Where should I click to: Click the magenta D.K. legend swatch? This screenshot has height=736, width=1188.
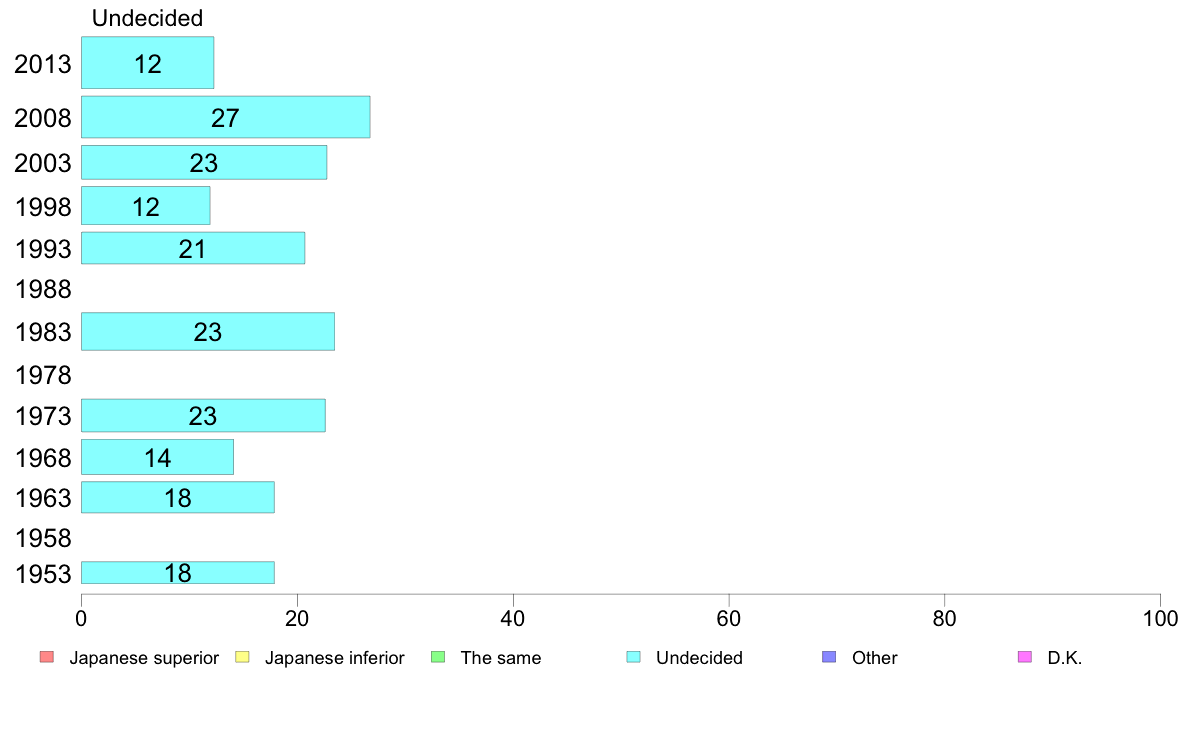(1025, 657)
